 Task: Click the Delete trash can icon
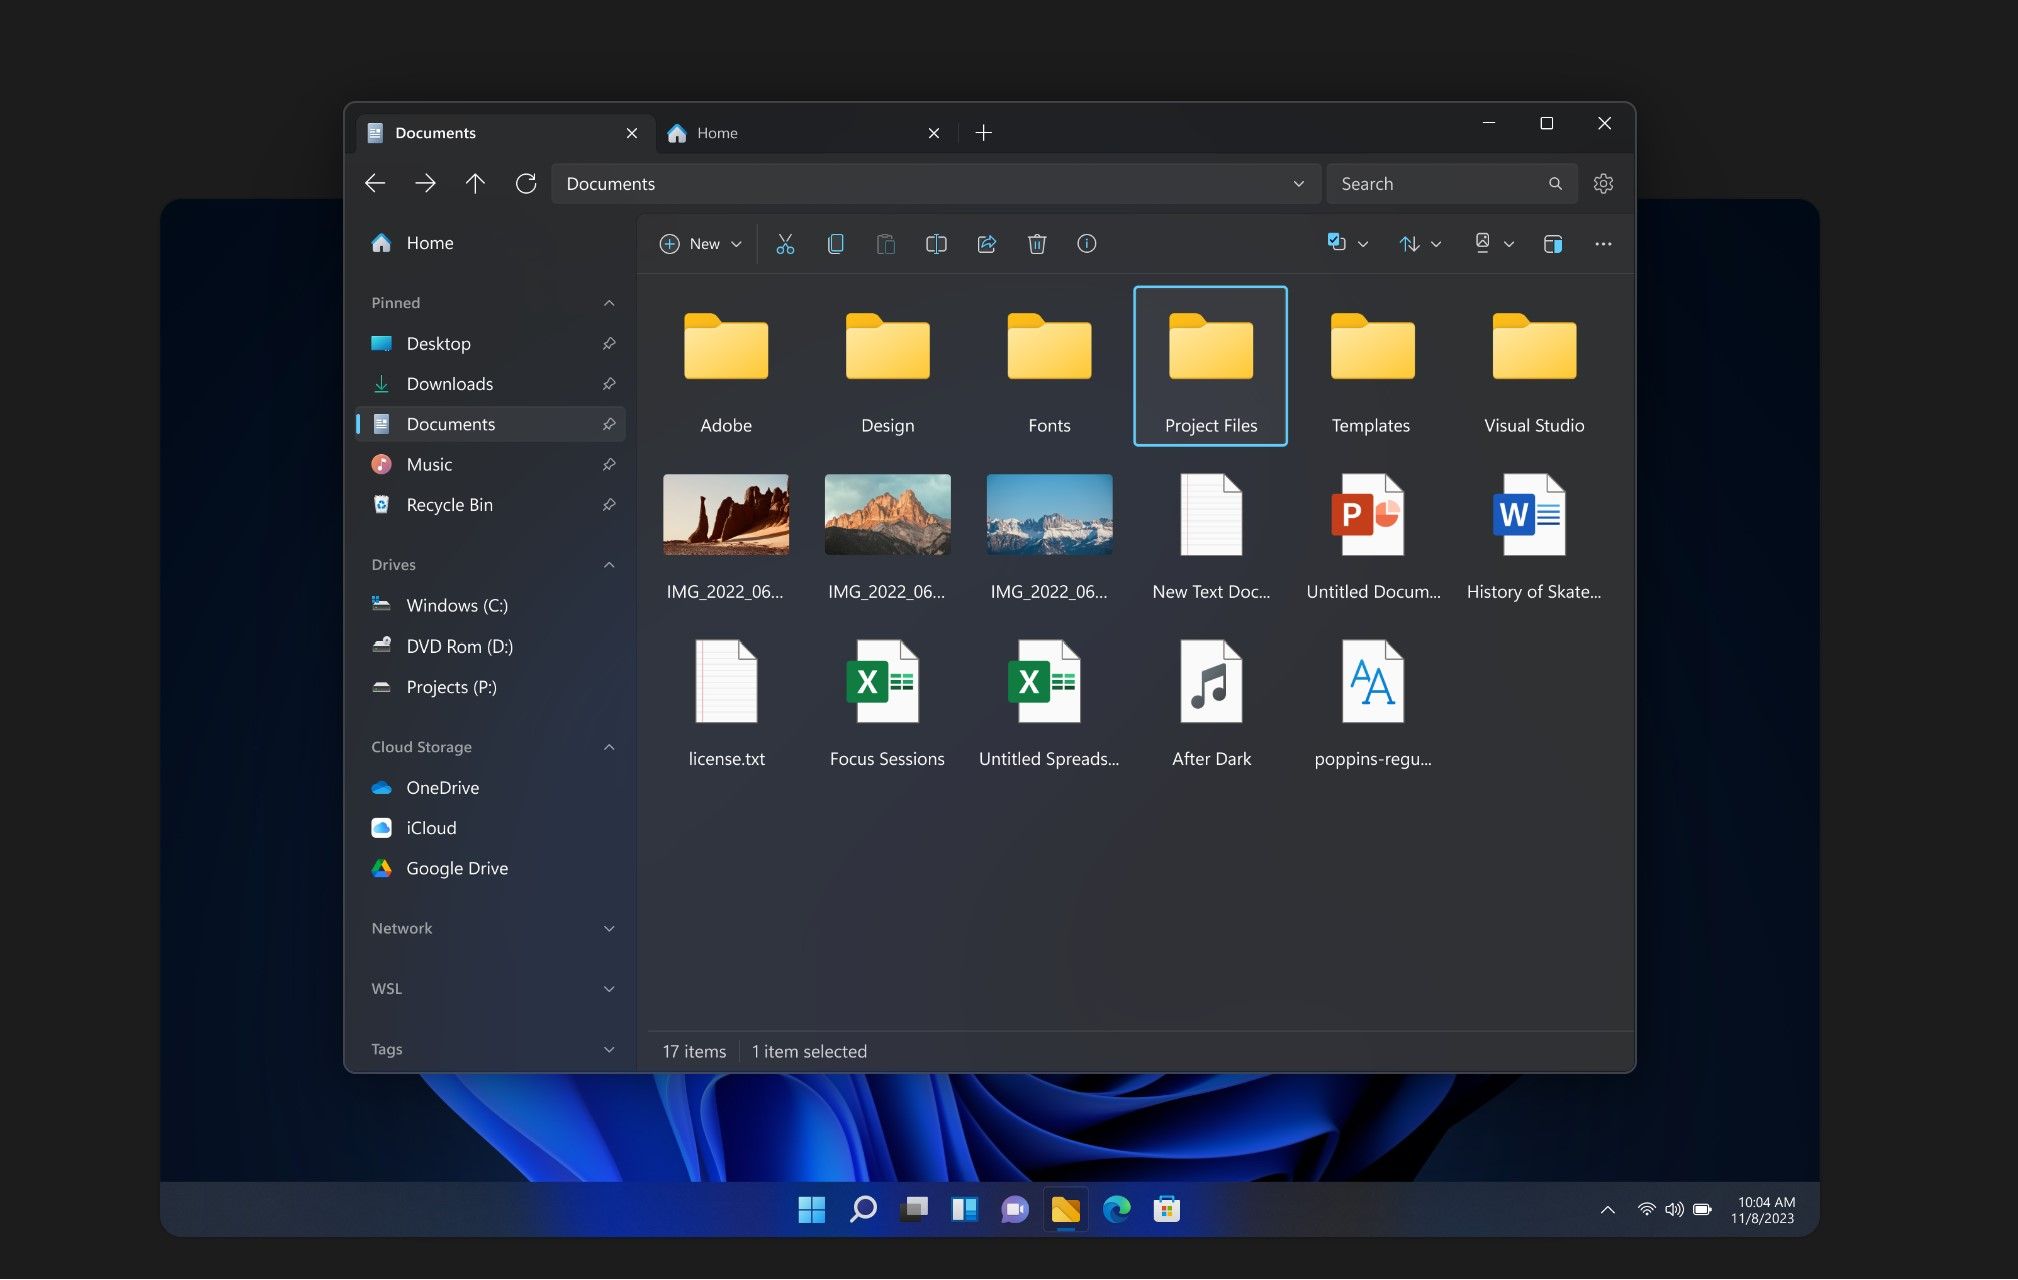point(1037,244)
